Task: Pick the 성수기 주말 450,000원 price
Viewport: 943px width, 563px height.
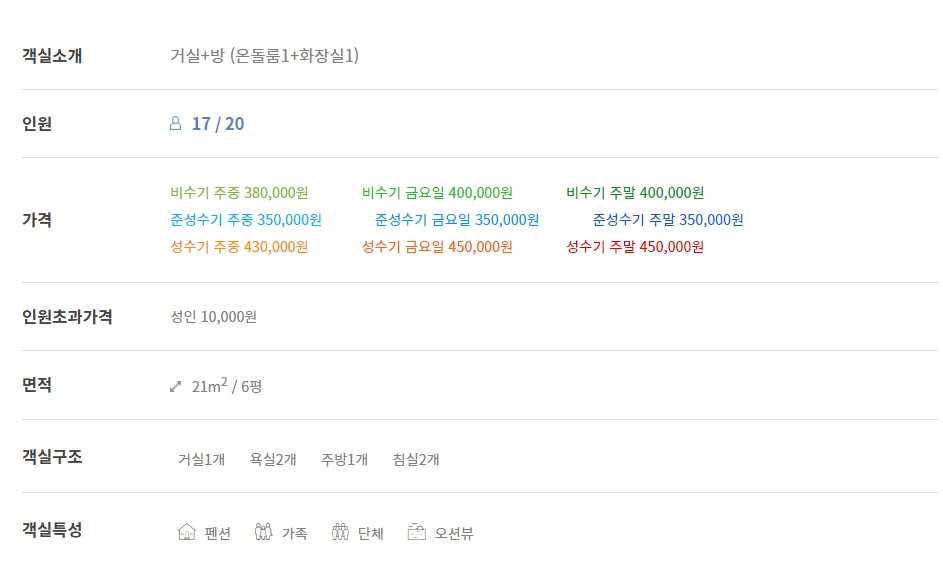Action: [x=635, y=247]
